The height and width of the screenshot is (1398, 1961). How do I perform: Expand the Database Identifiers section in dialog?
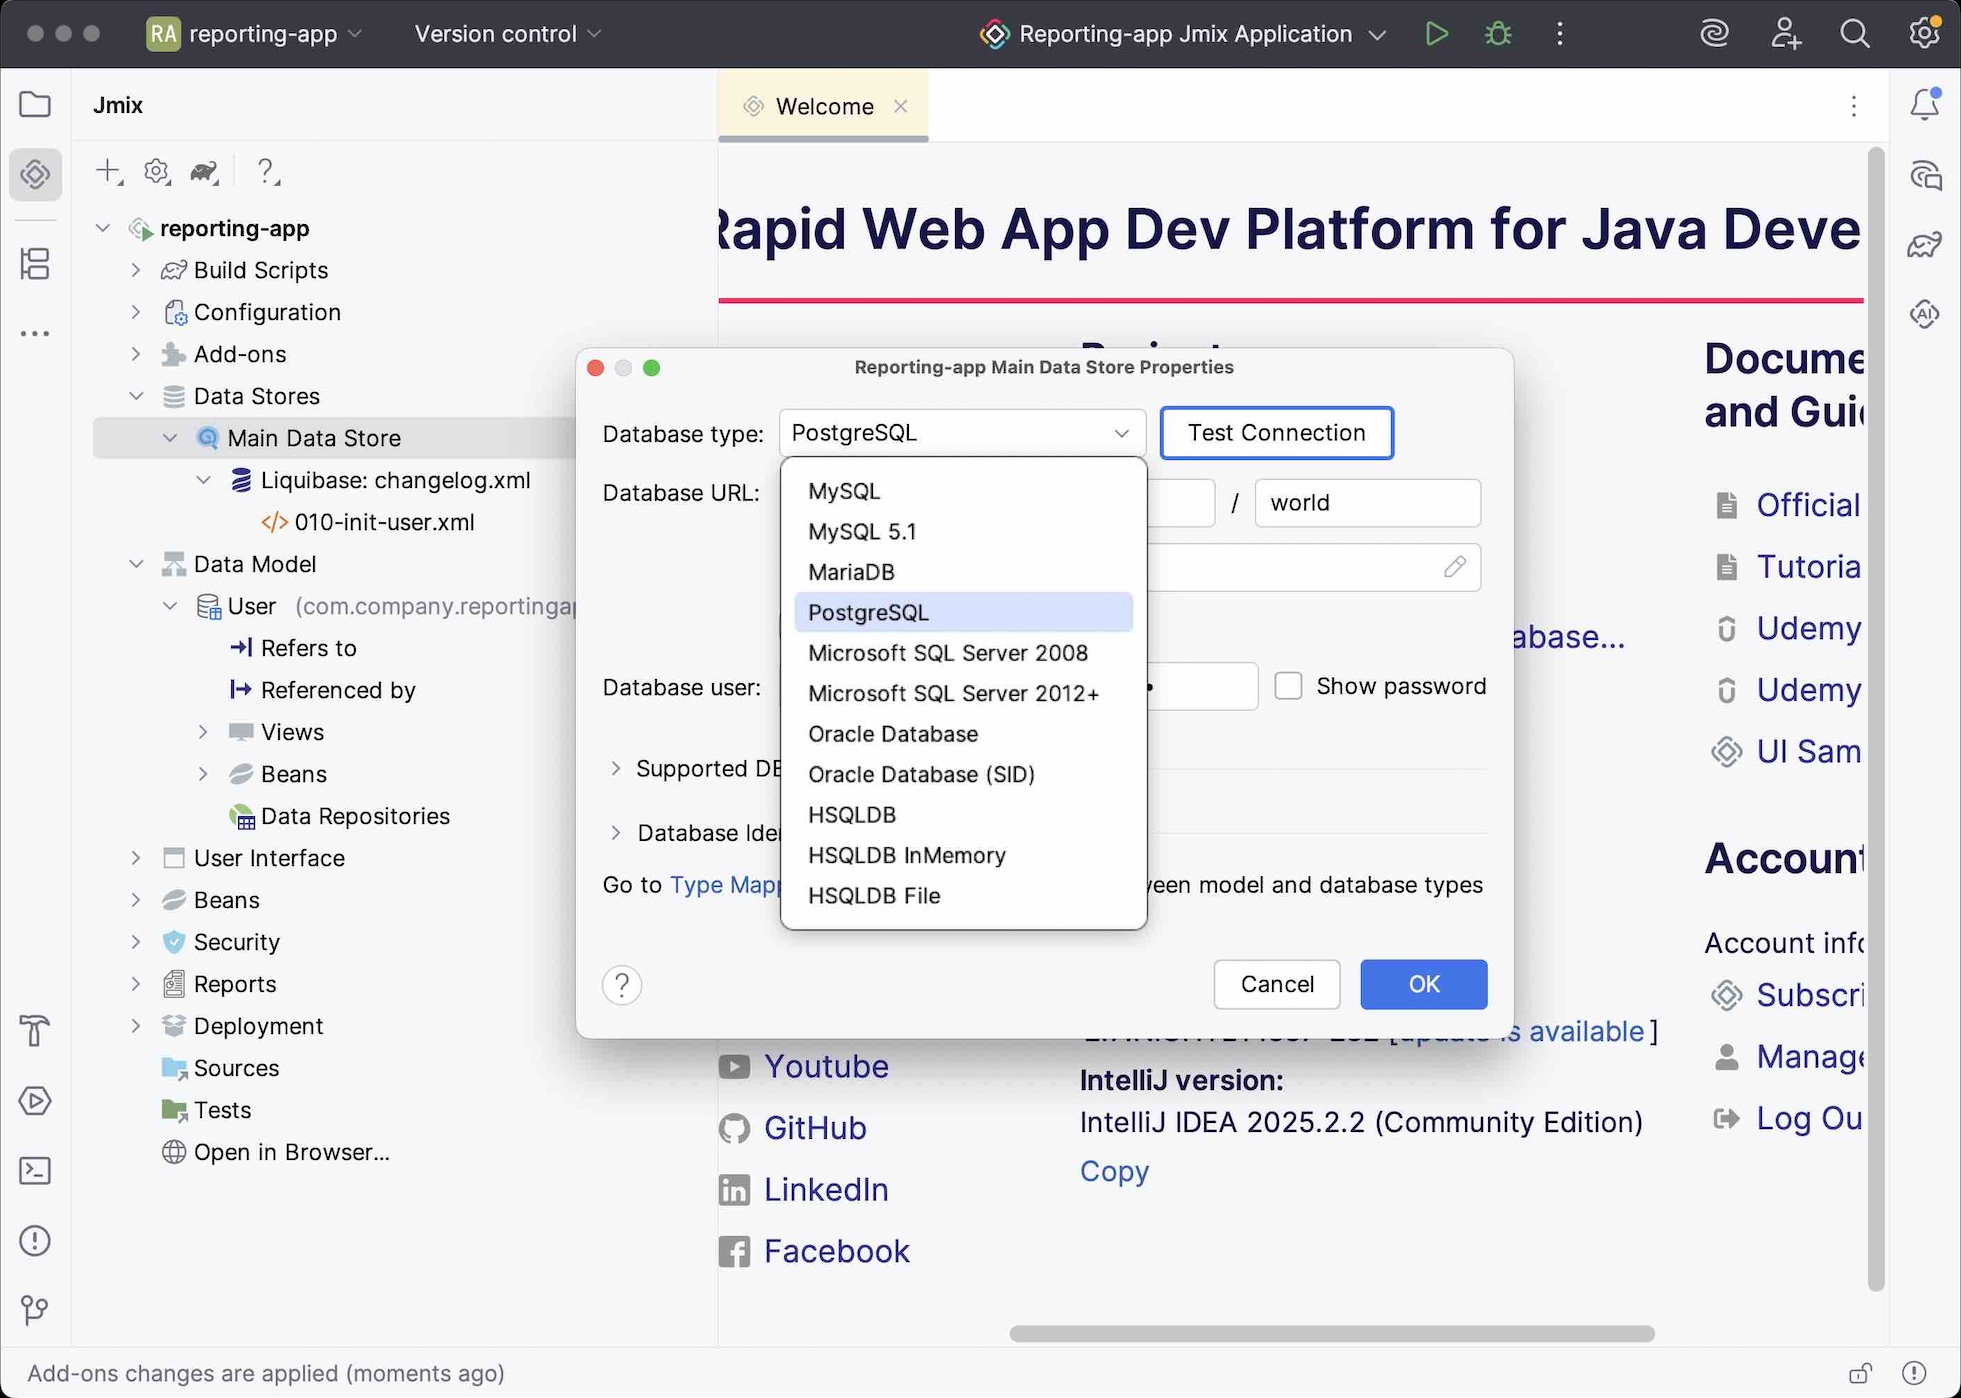pyautogui.click(x=616, y=833)
